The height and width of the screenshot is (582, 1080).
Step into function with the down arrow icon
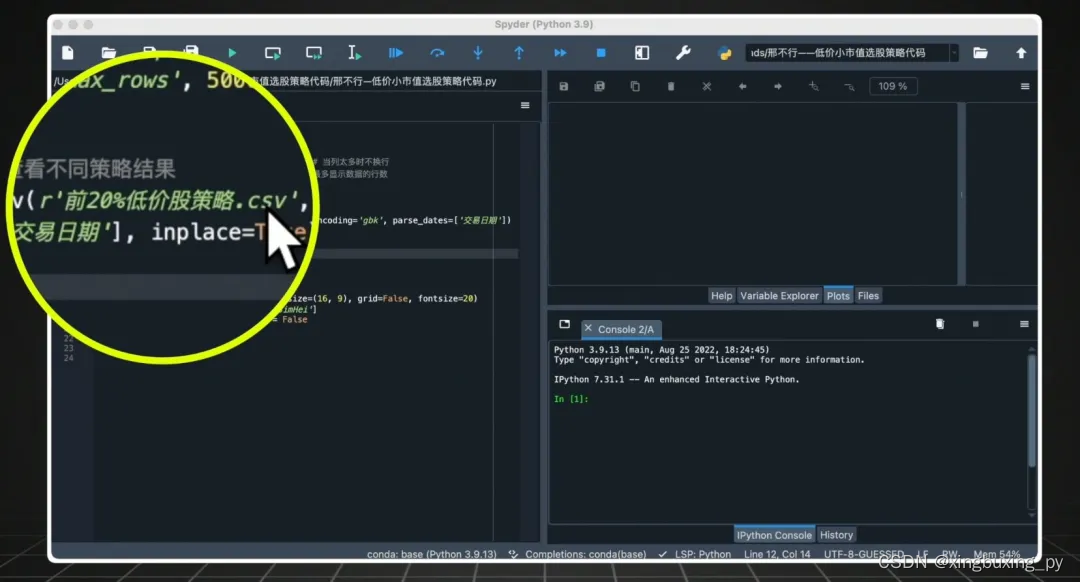click(x=478, y=53)
